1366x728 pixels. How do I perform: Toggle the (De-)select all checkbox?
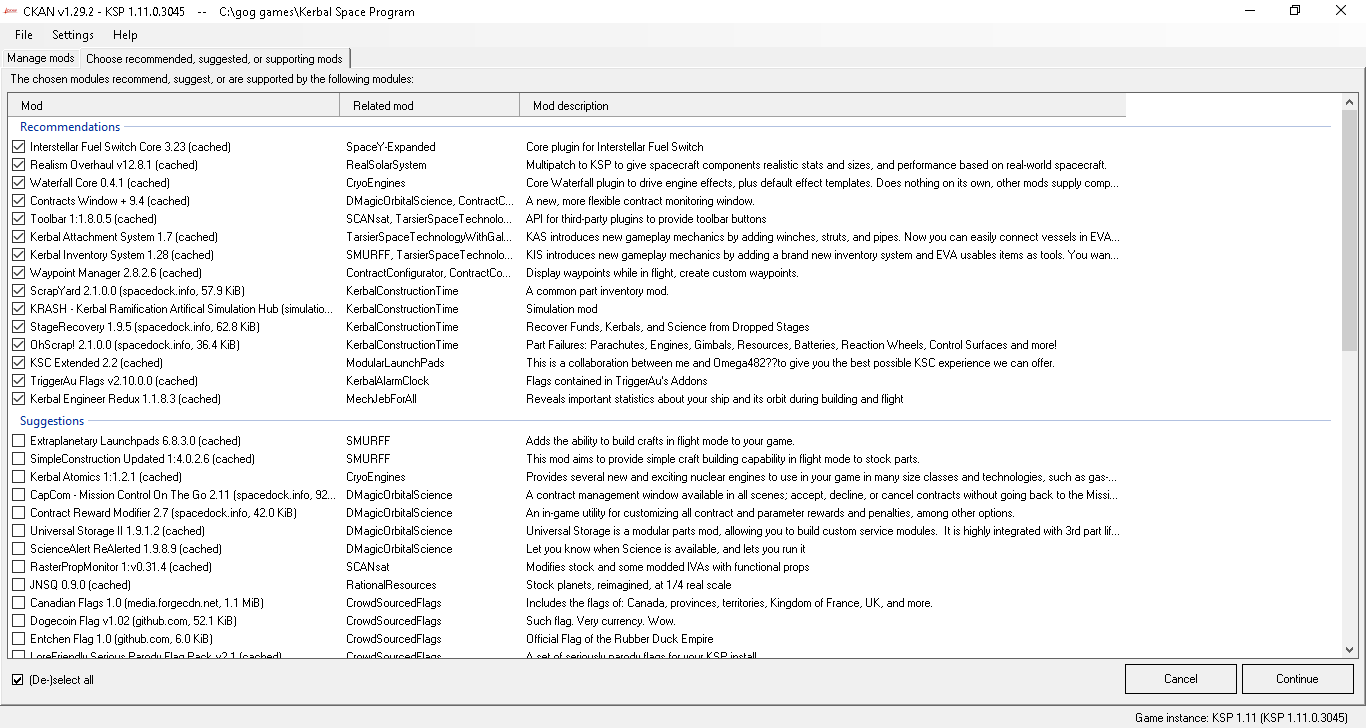18,680
